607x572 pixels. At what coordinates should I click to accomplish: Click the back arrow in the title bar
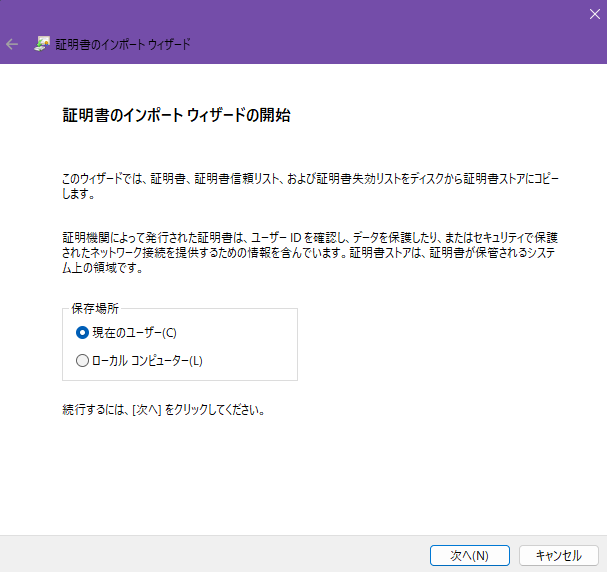[12, 44]
